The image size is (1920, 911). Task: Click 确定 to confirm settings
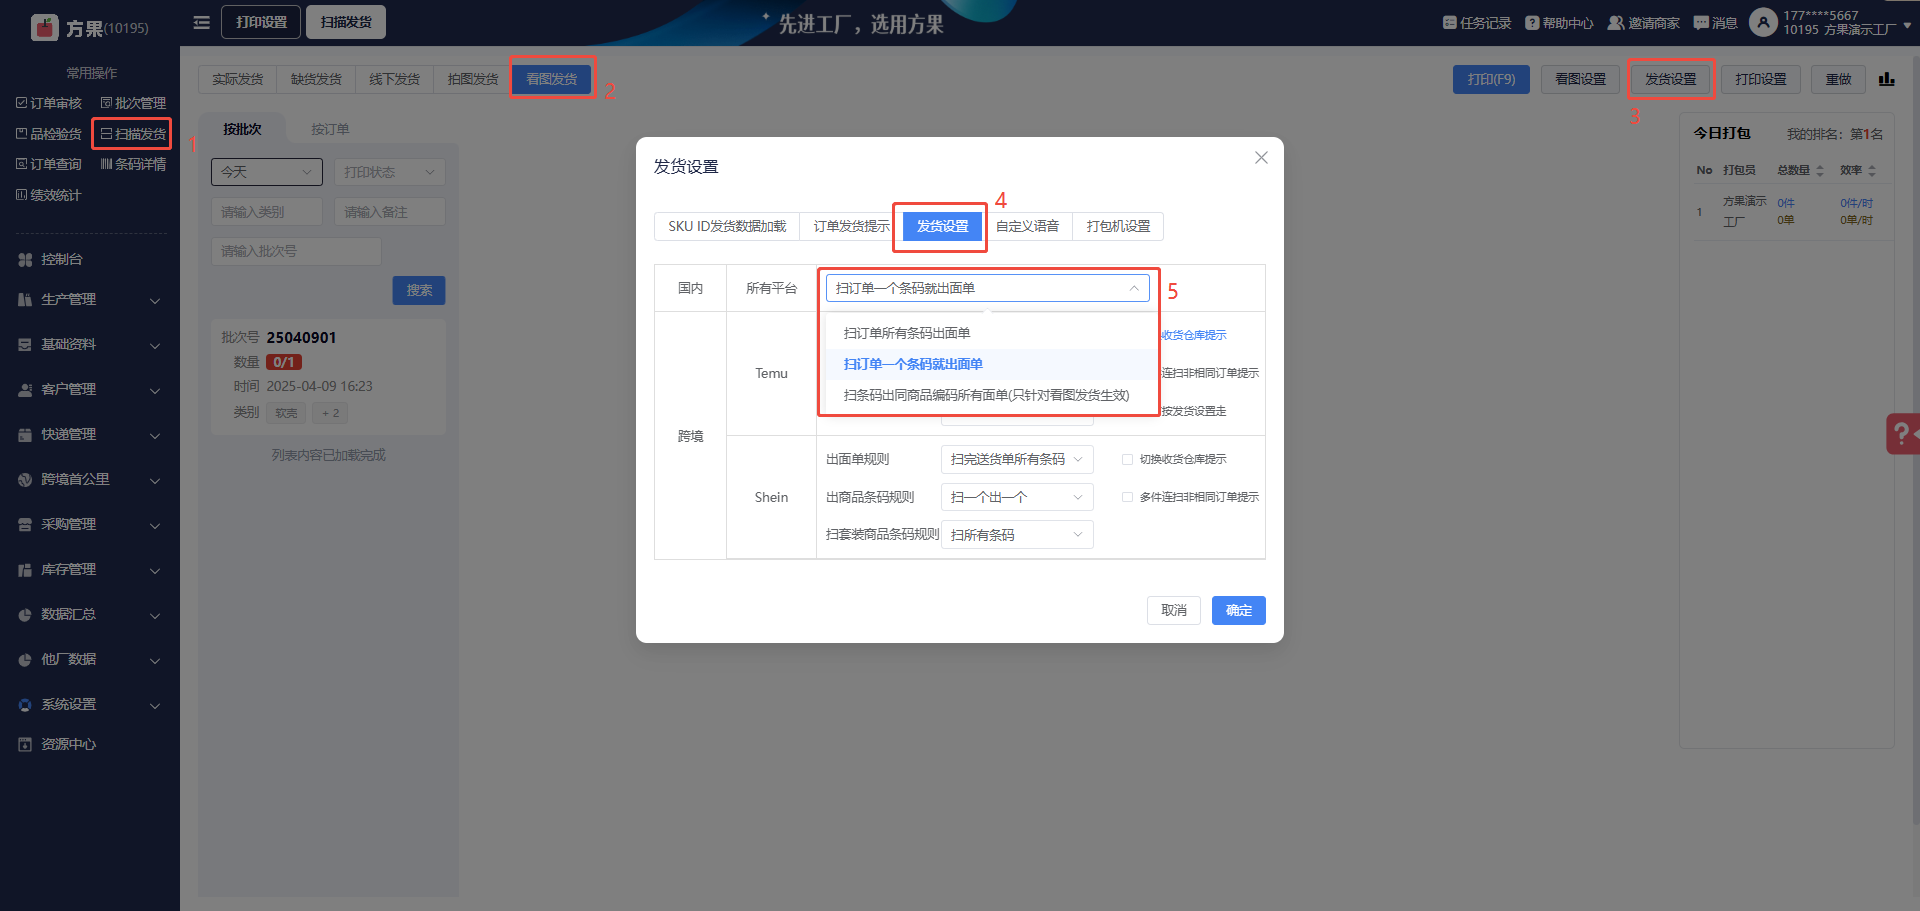[1239, 610]
